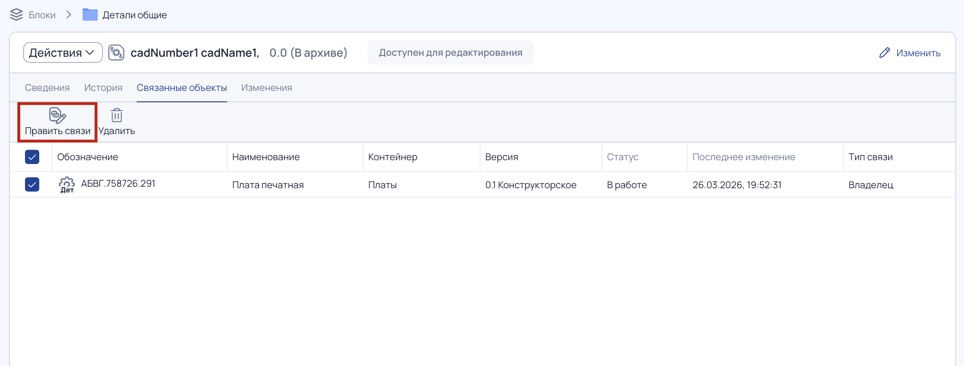Click Последнее изменение column header
Viewport: 964px width, 366px height.
744,157
